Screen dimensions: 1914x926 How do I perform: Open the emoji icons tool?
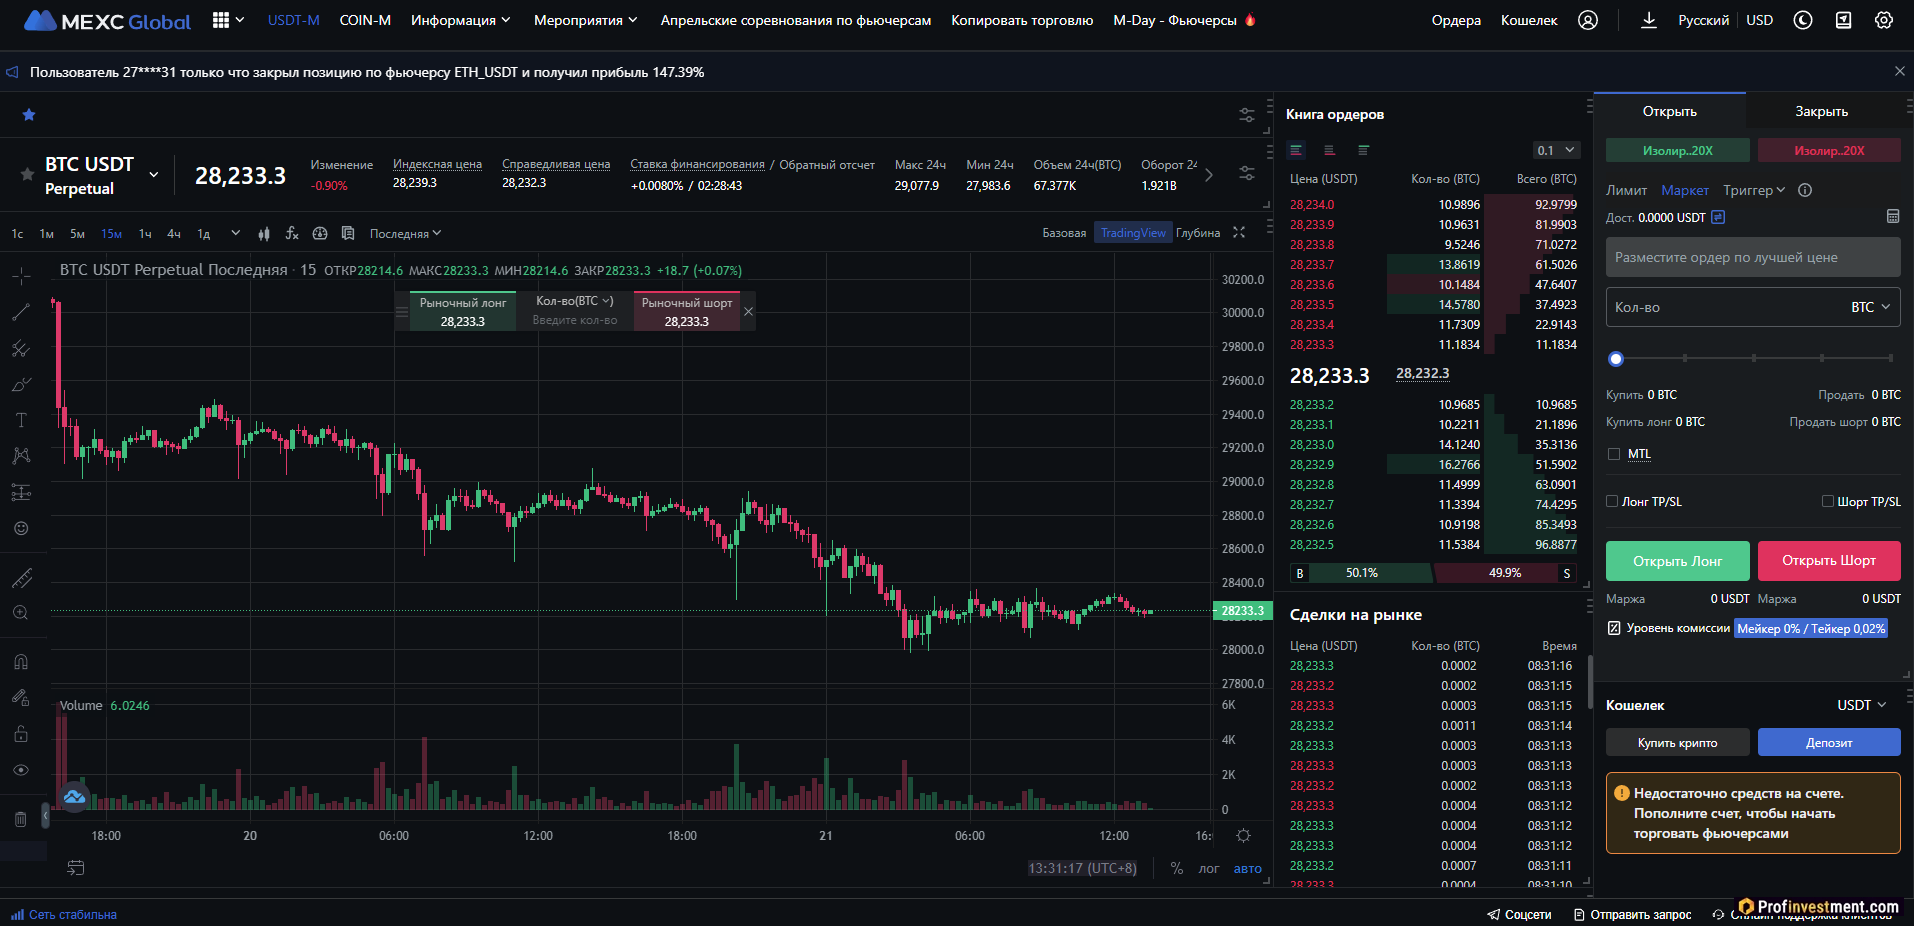coord(21,528)
